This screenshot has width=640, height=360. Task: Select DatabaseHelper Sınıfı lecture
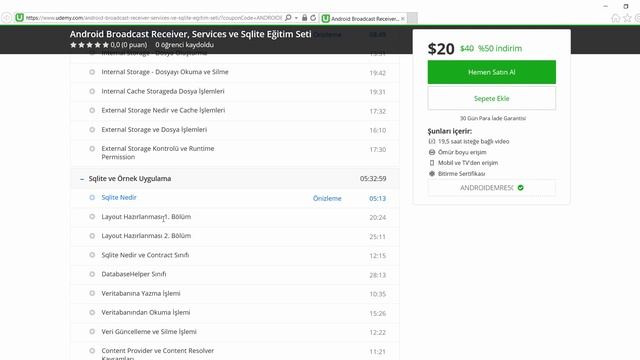coord(133,274)
